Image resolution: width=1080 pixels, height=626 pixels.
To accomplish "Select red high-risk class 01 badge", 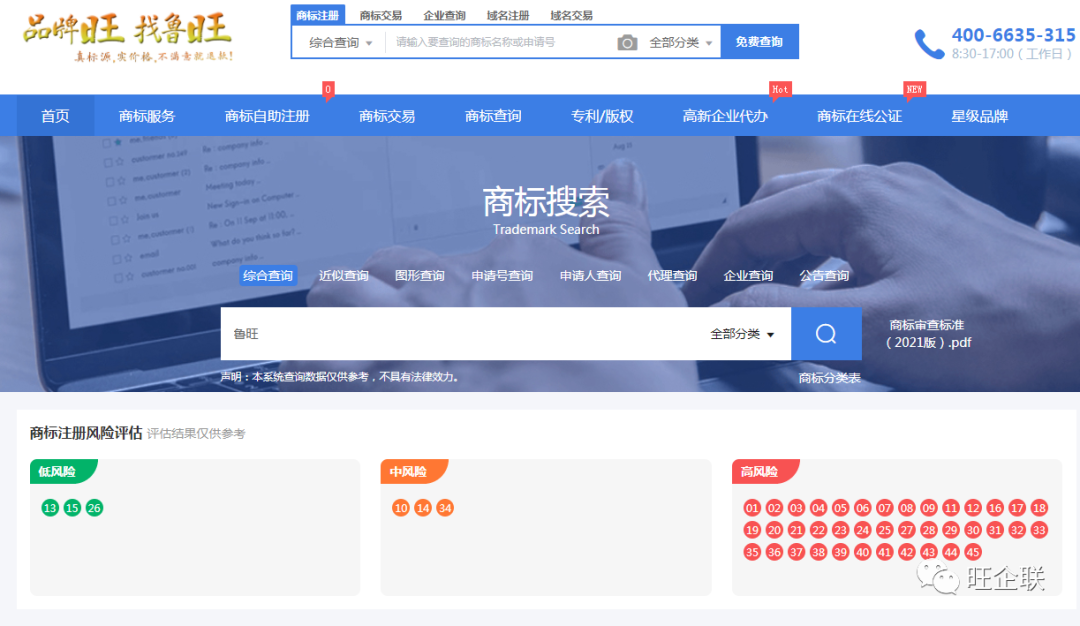I will (x=753, y=508).
